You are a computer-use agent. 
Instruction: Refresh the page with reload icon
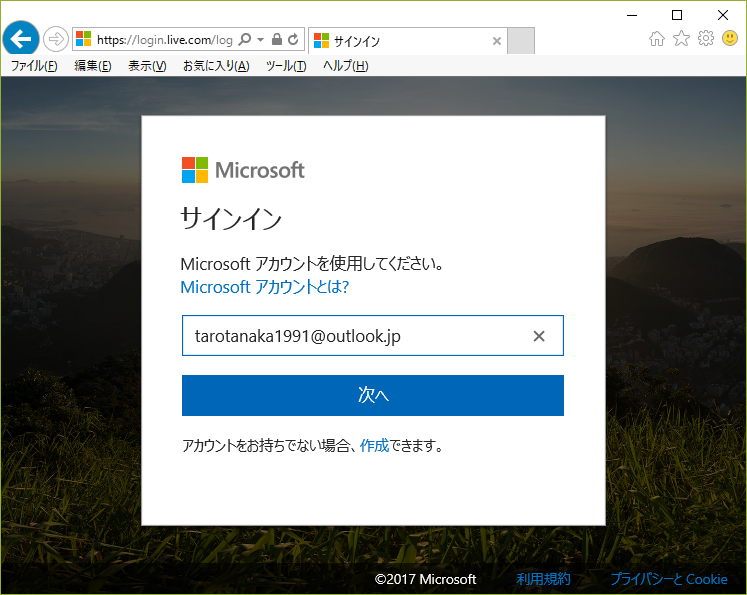[293, 39]
